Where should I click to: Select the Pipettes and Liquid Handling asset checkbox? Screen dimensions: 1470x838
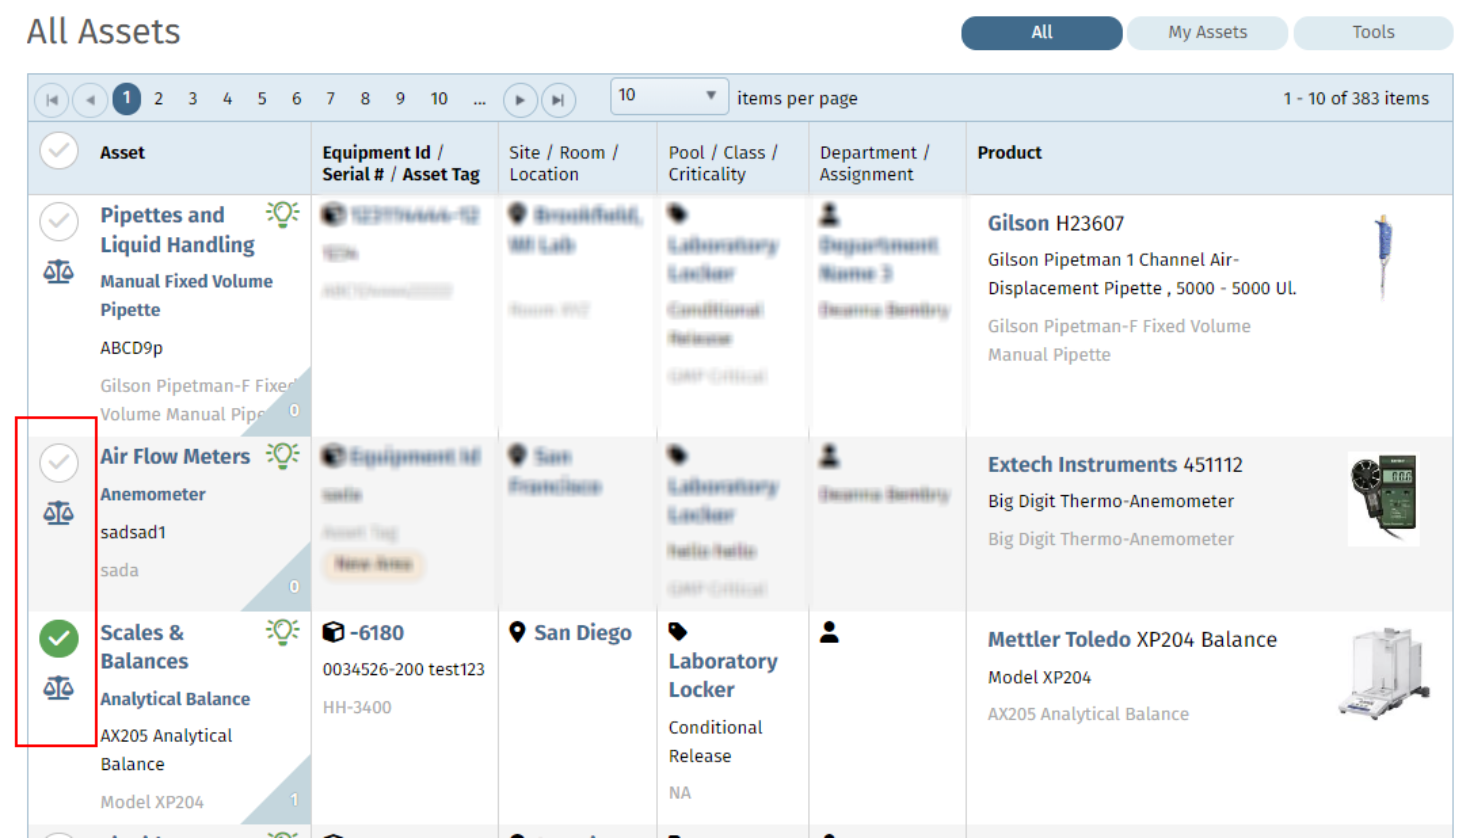tap(59, 222)
